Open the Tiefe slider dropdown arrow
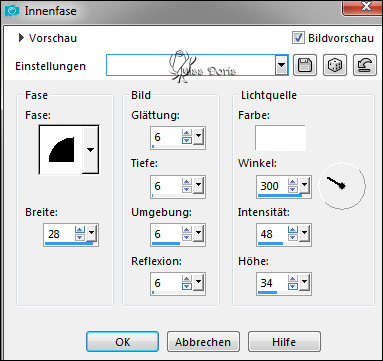383x361 pixels. (198, 185)
